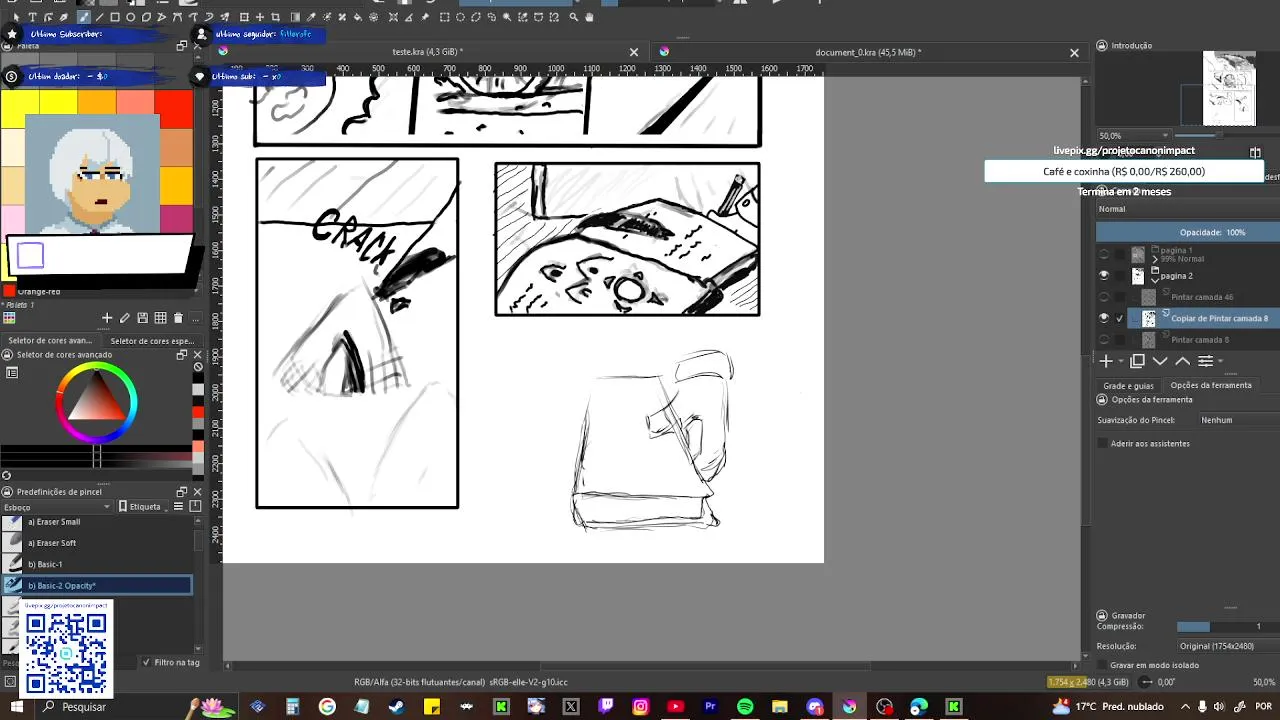Enable Gravar em modo isolado checkbox
This screenshot has height=720, width=1280.
point(1103,665)
